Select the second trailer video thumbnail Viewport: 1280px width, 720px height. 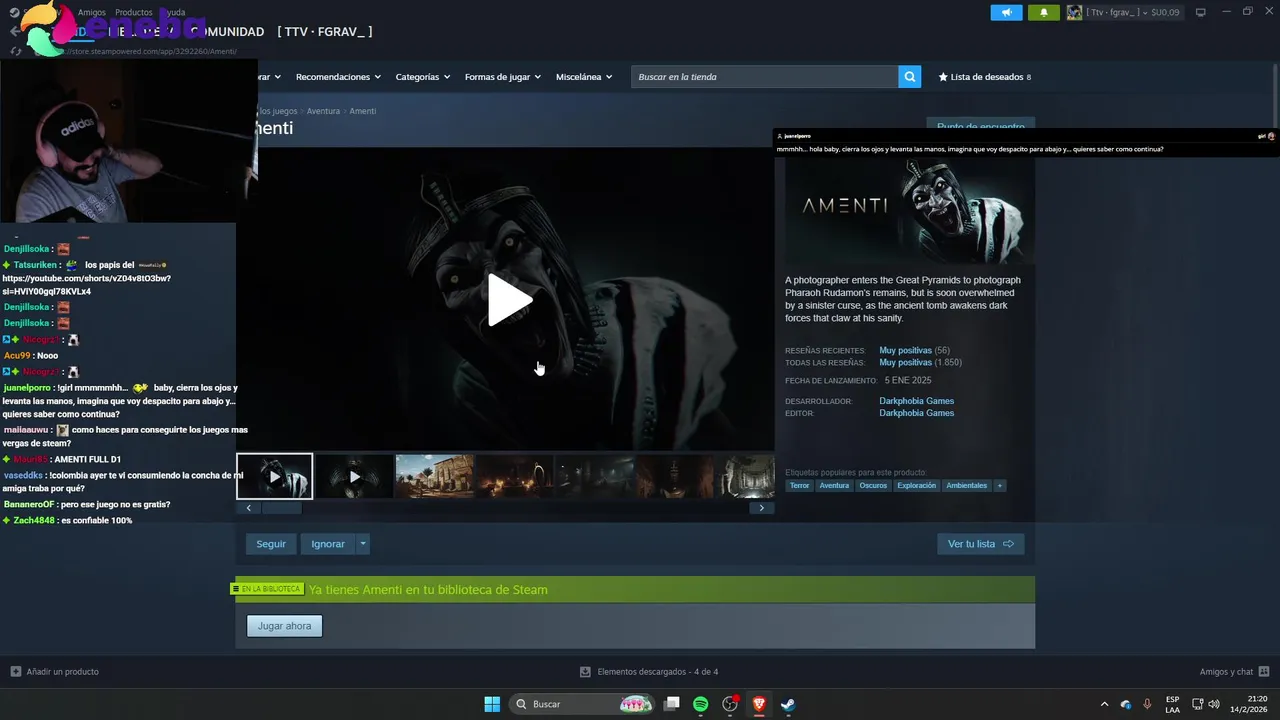[x=354, y=477]
